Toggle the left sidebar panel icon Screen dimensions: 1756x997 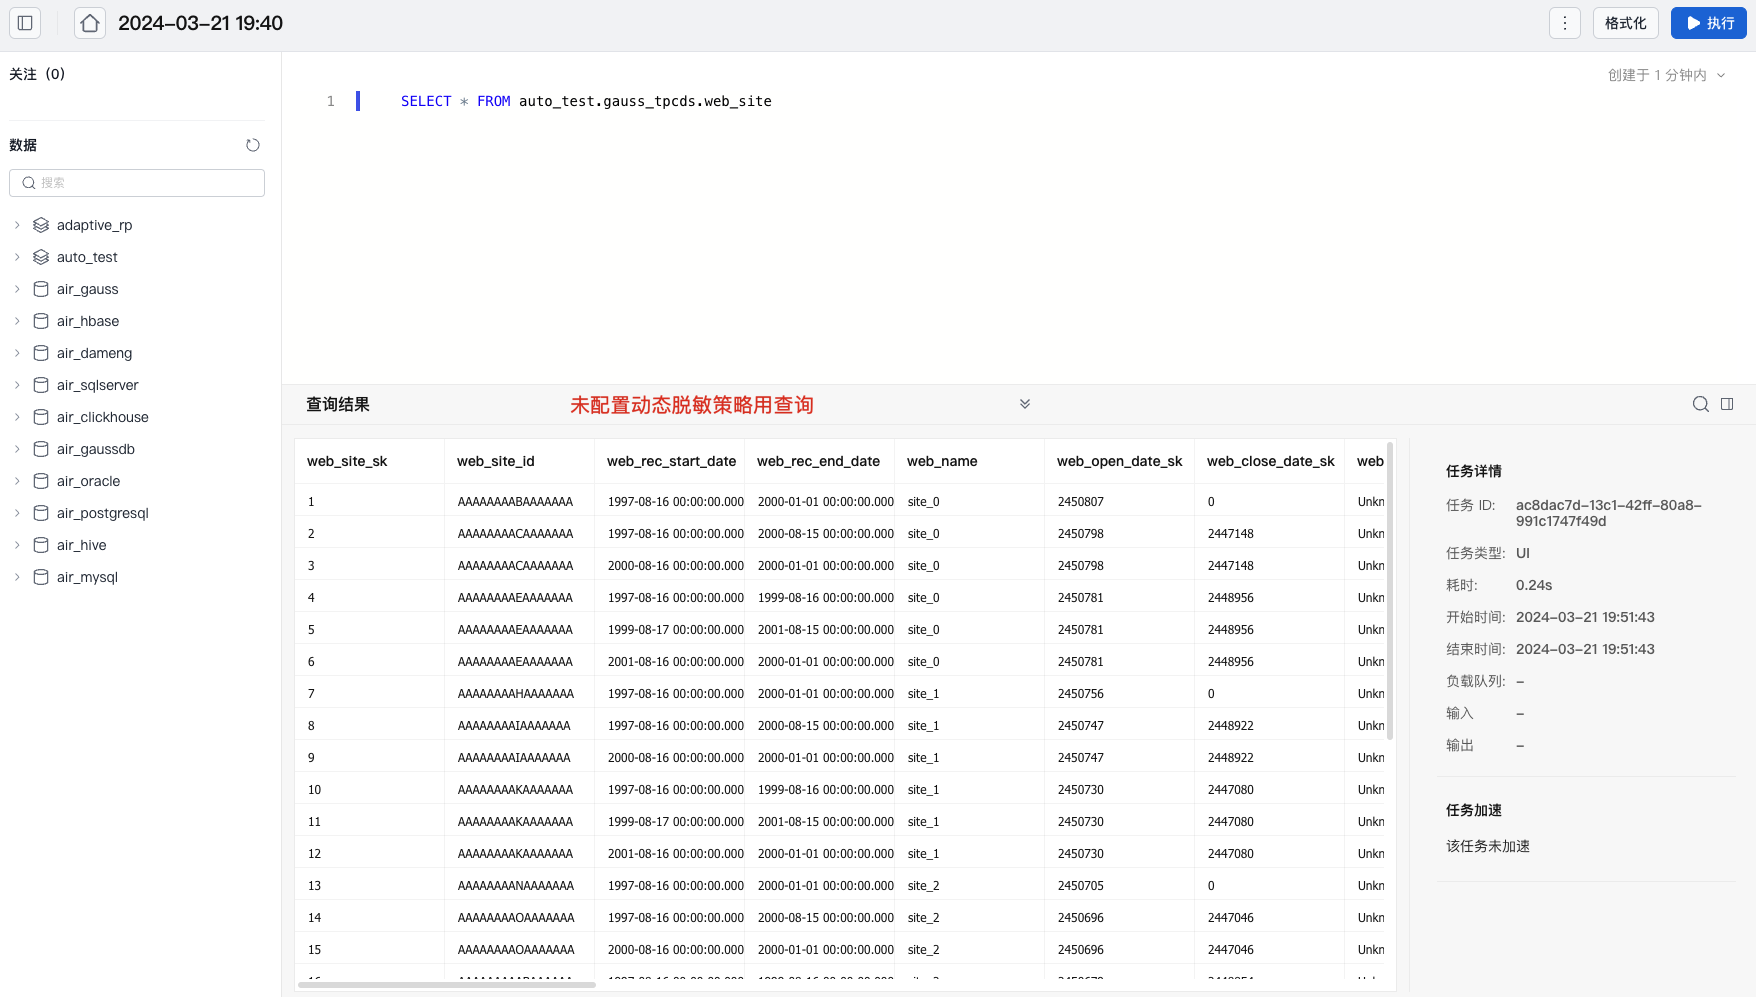tap(25, 23)
